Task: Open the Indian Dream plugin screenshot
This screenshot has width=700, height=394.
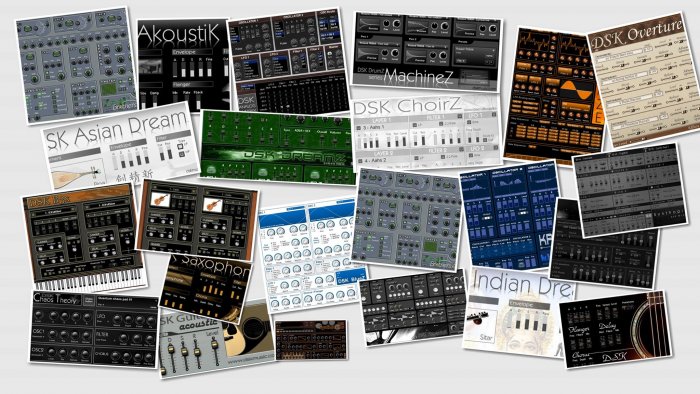Action: pyautogui.click(x=518, y=312)
